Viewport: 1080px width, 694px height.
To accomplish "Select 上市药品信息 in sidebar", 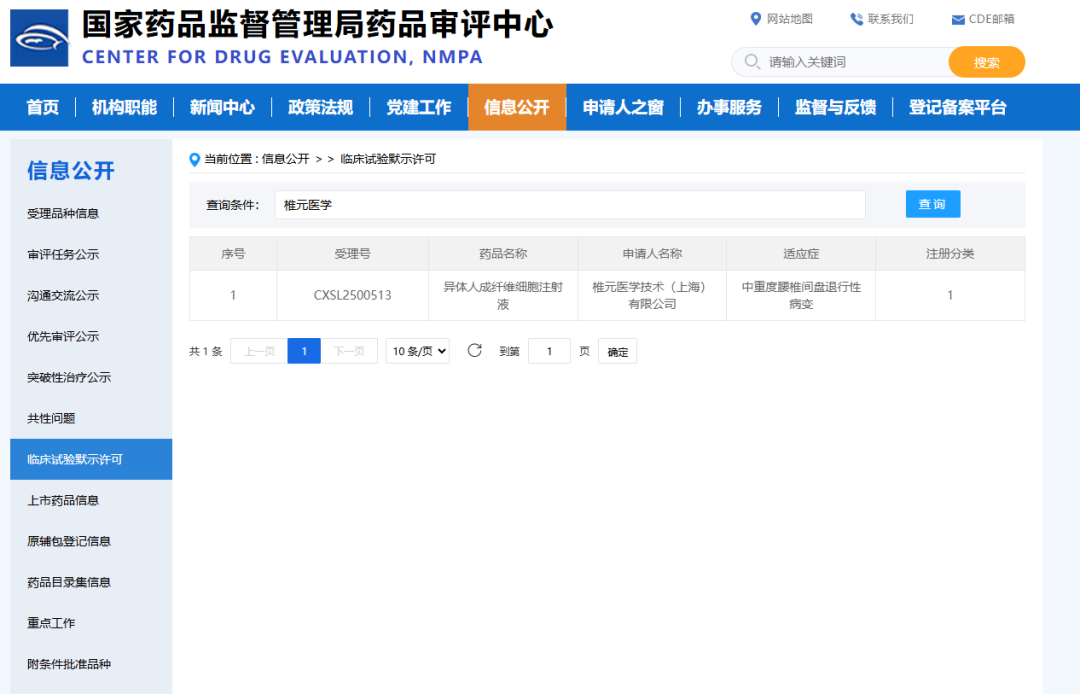I will click(91, 501).
